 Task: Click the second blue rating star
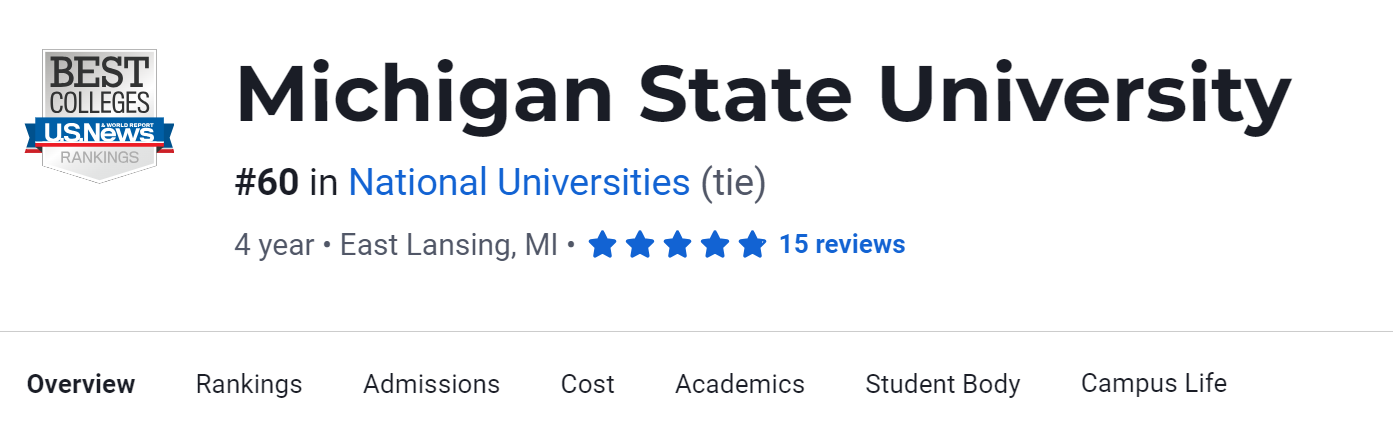coord(640,245)
